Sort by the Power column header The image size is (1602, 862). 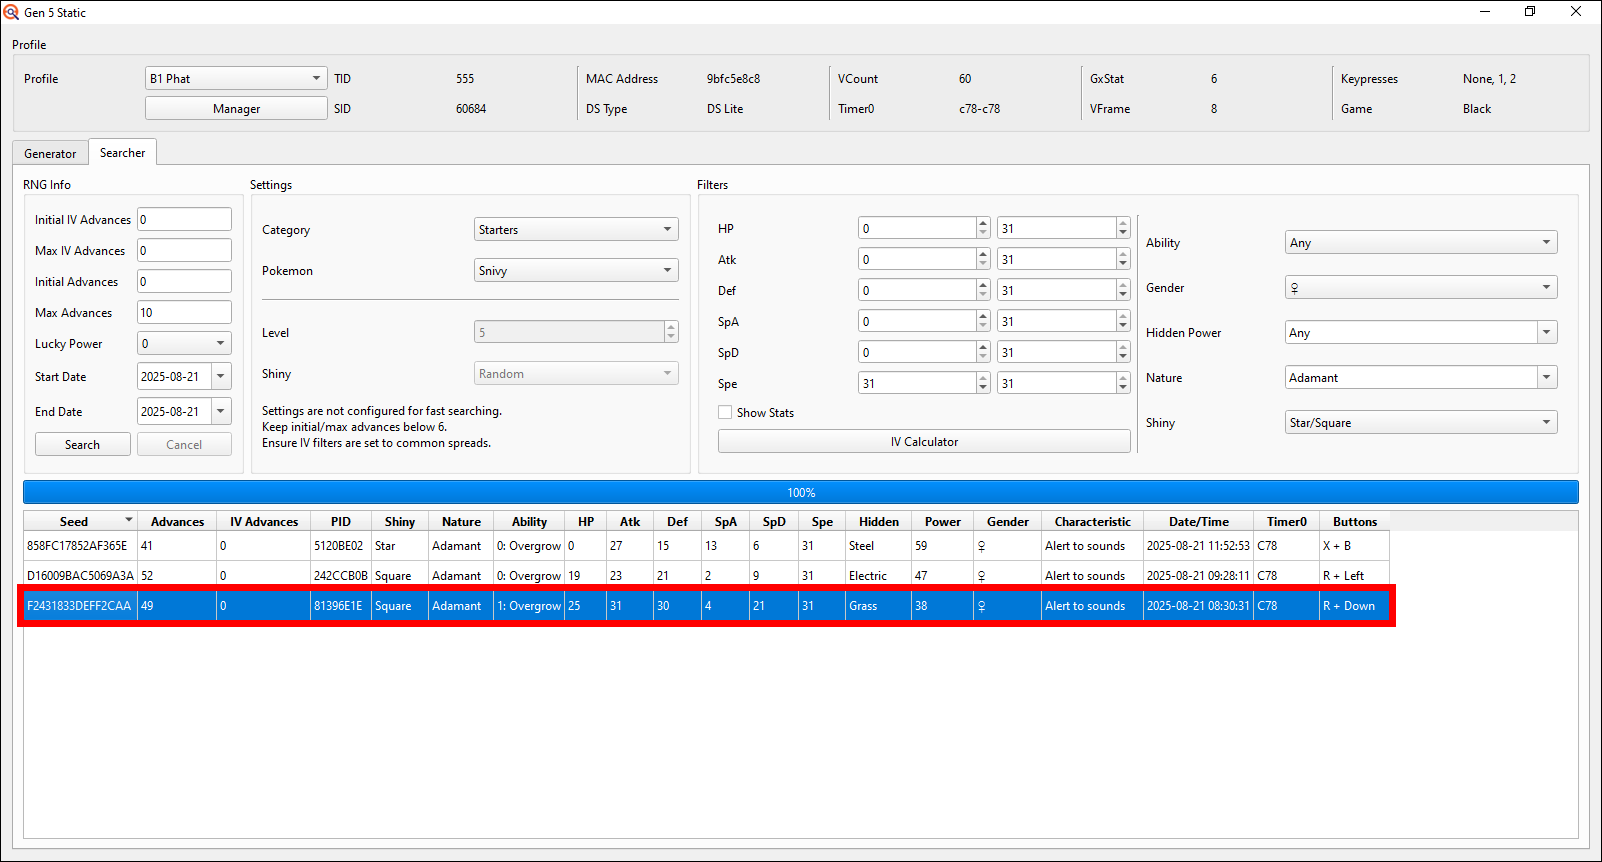pyautogui.click(x=942, y=521)
